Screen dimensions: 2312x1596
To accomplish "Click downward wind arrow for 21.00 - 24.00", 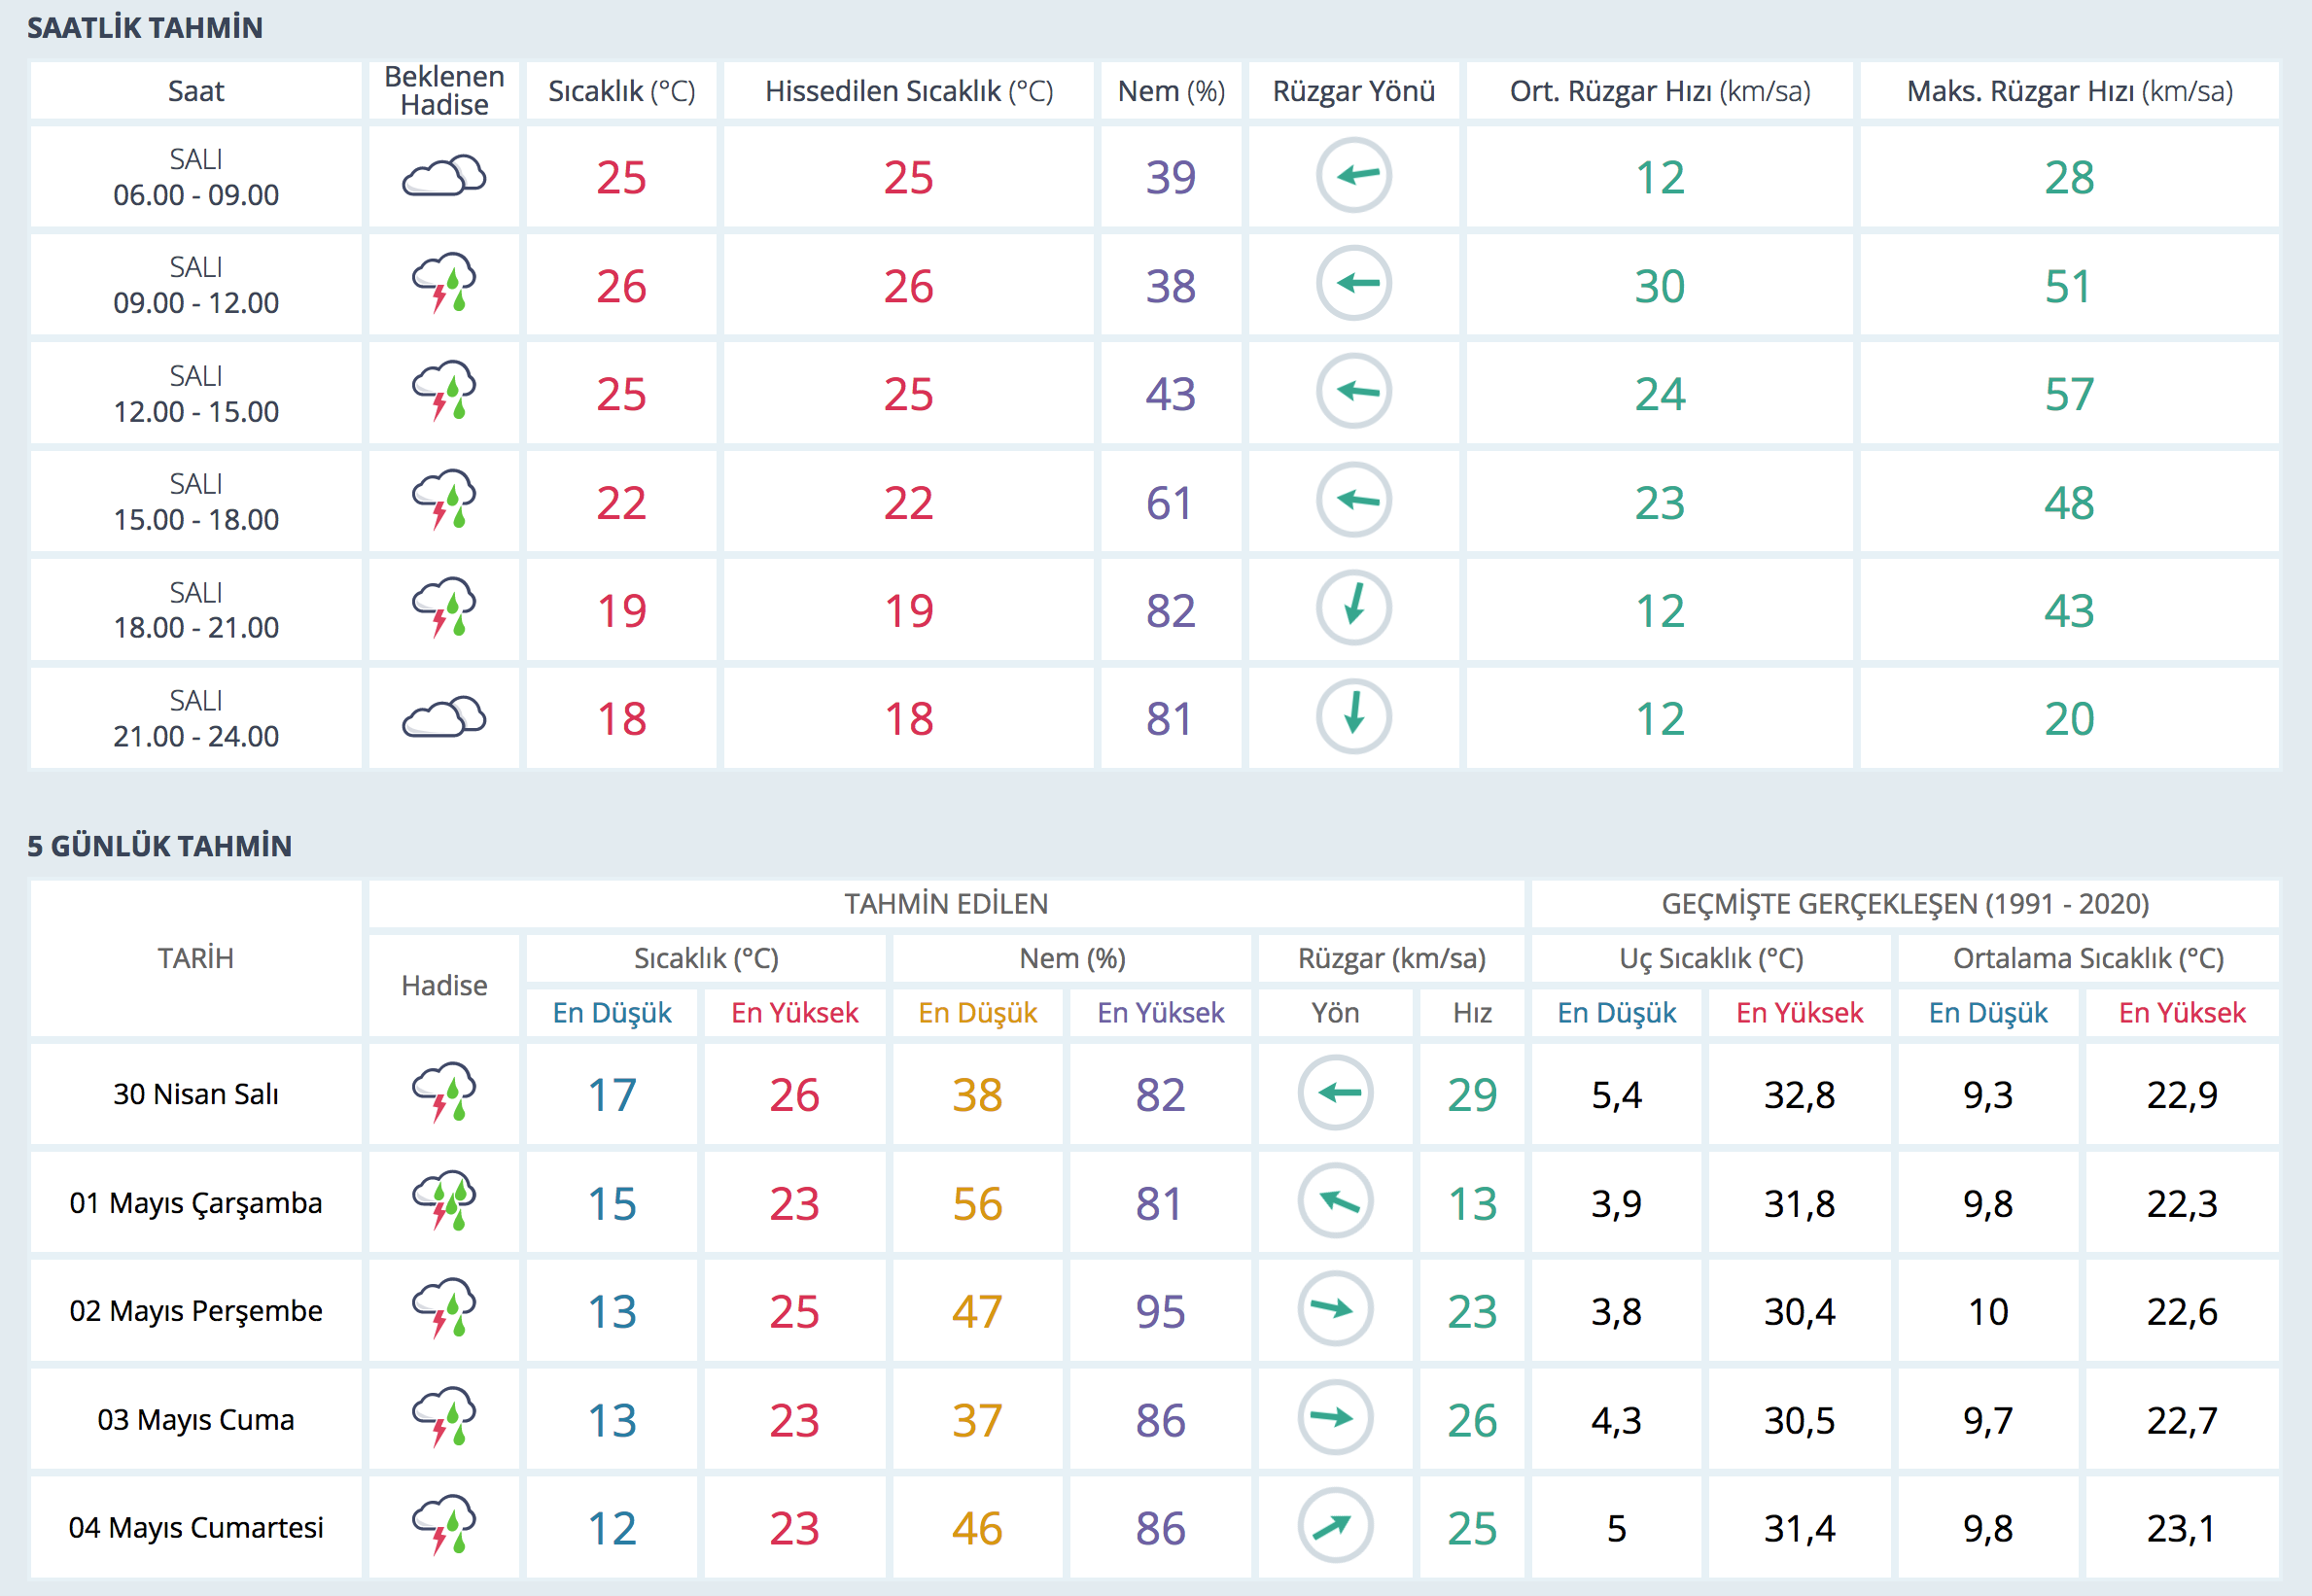I will (1354, 717).
